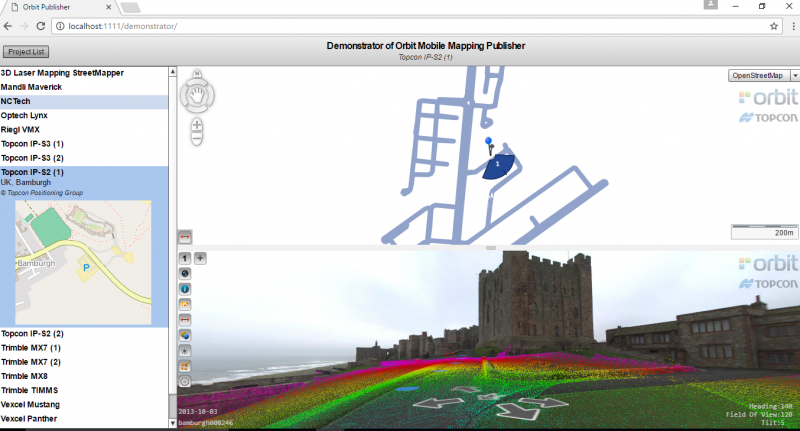Open the Chrome three-dot menu

click(x=793, y=26)
